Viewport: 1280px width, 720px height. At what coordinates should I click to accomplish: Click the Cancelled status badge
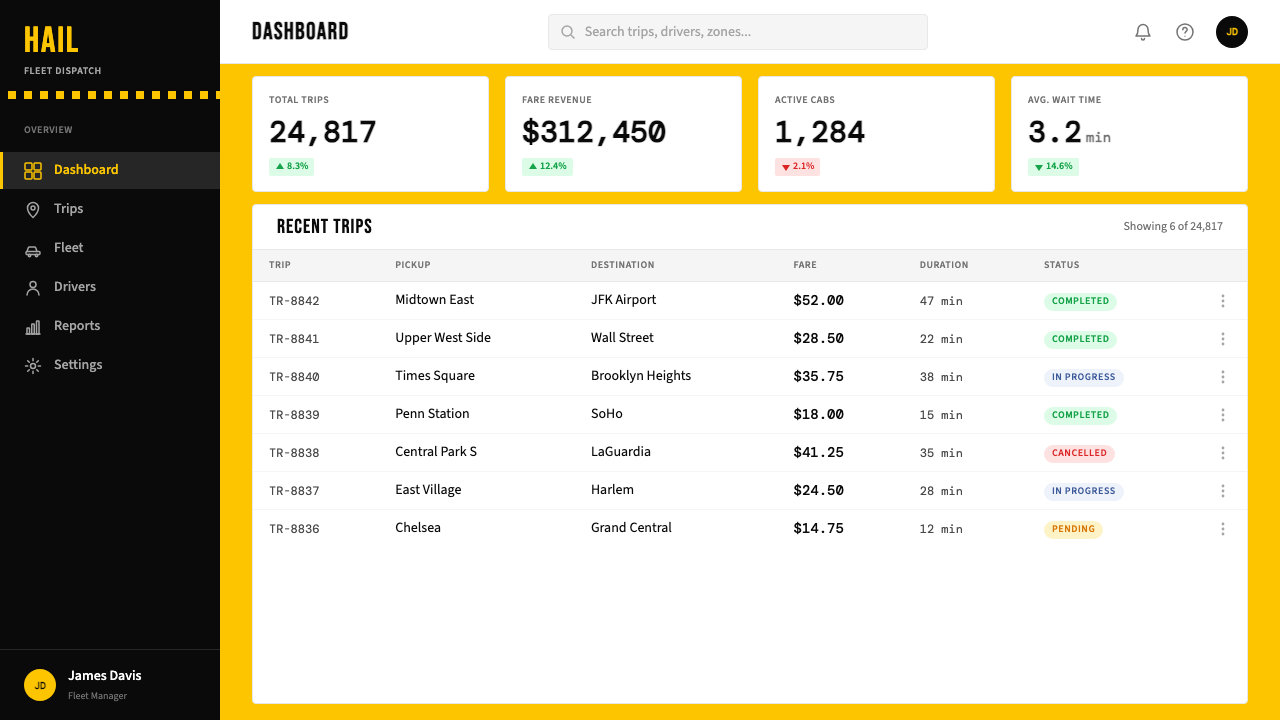[1079, 453]
